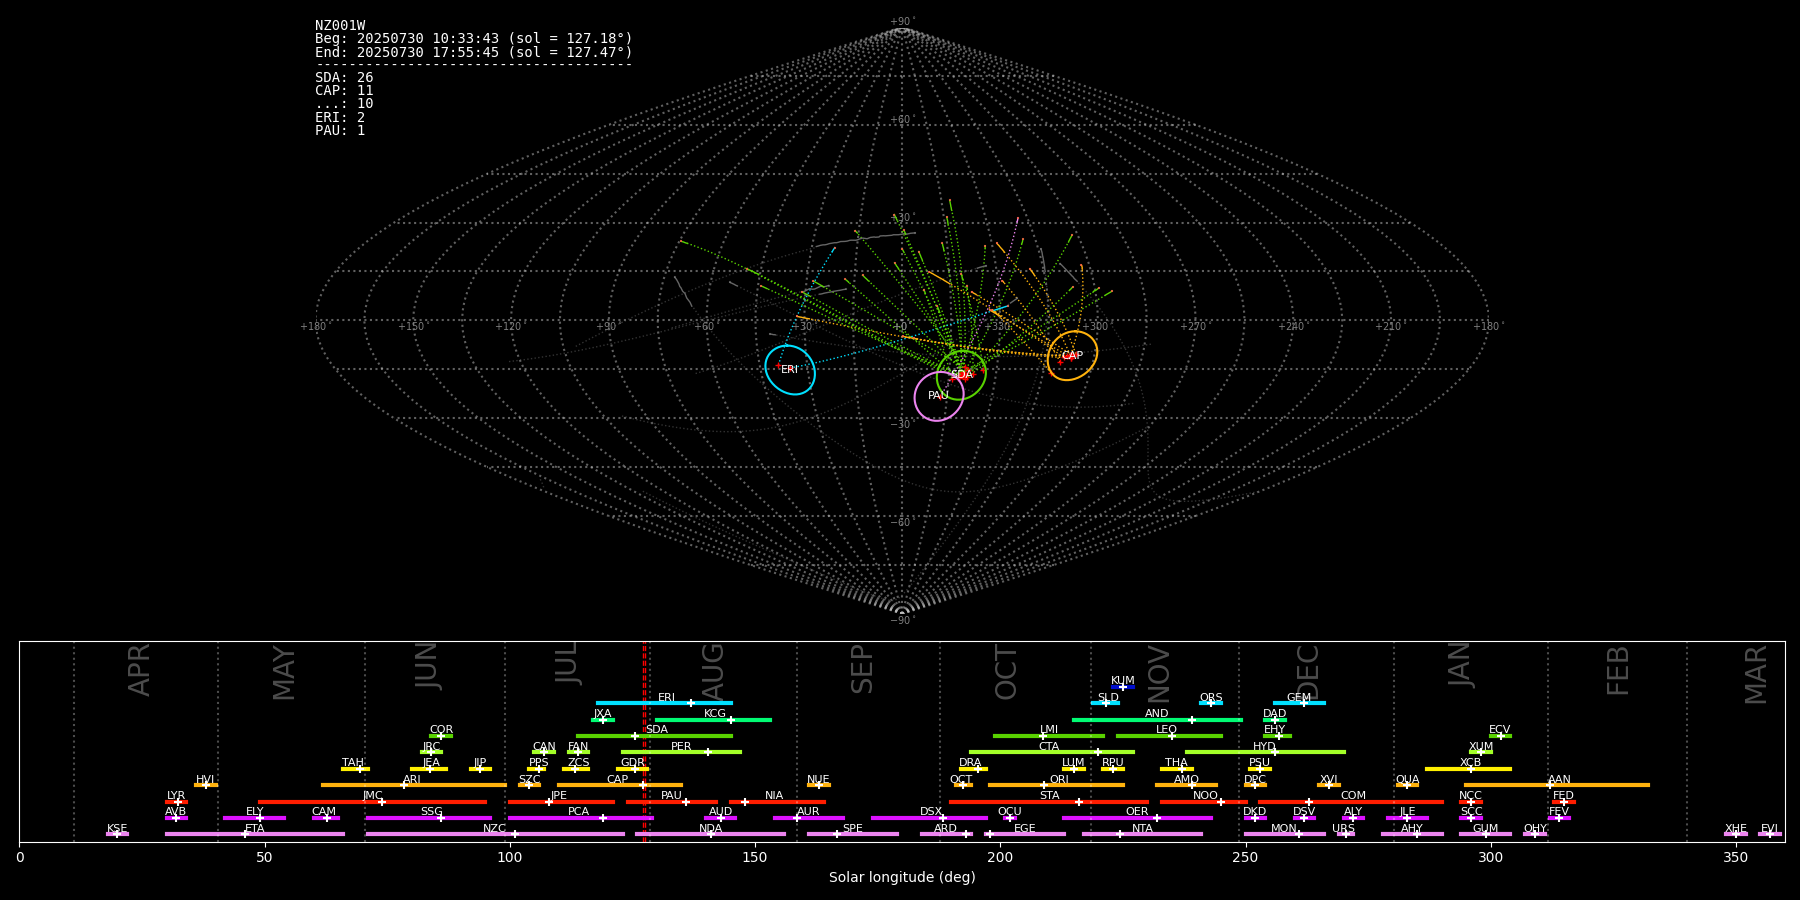Click the QUA shower marker in the timeline
The width and height of the screenshot is (1800, 900).
(1407, 785)
